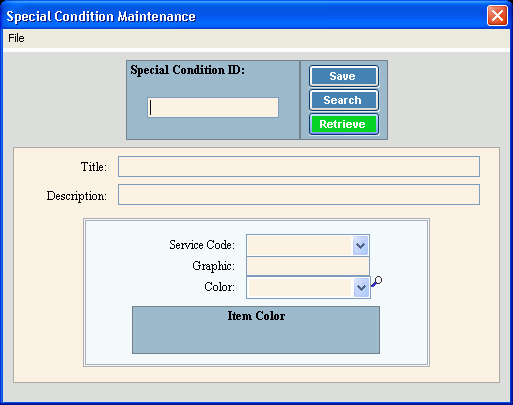Expand the Service Code dropdown arrow
513x405 pixels.
[360, 245]
